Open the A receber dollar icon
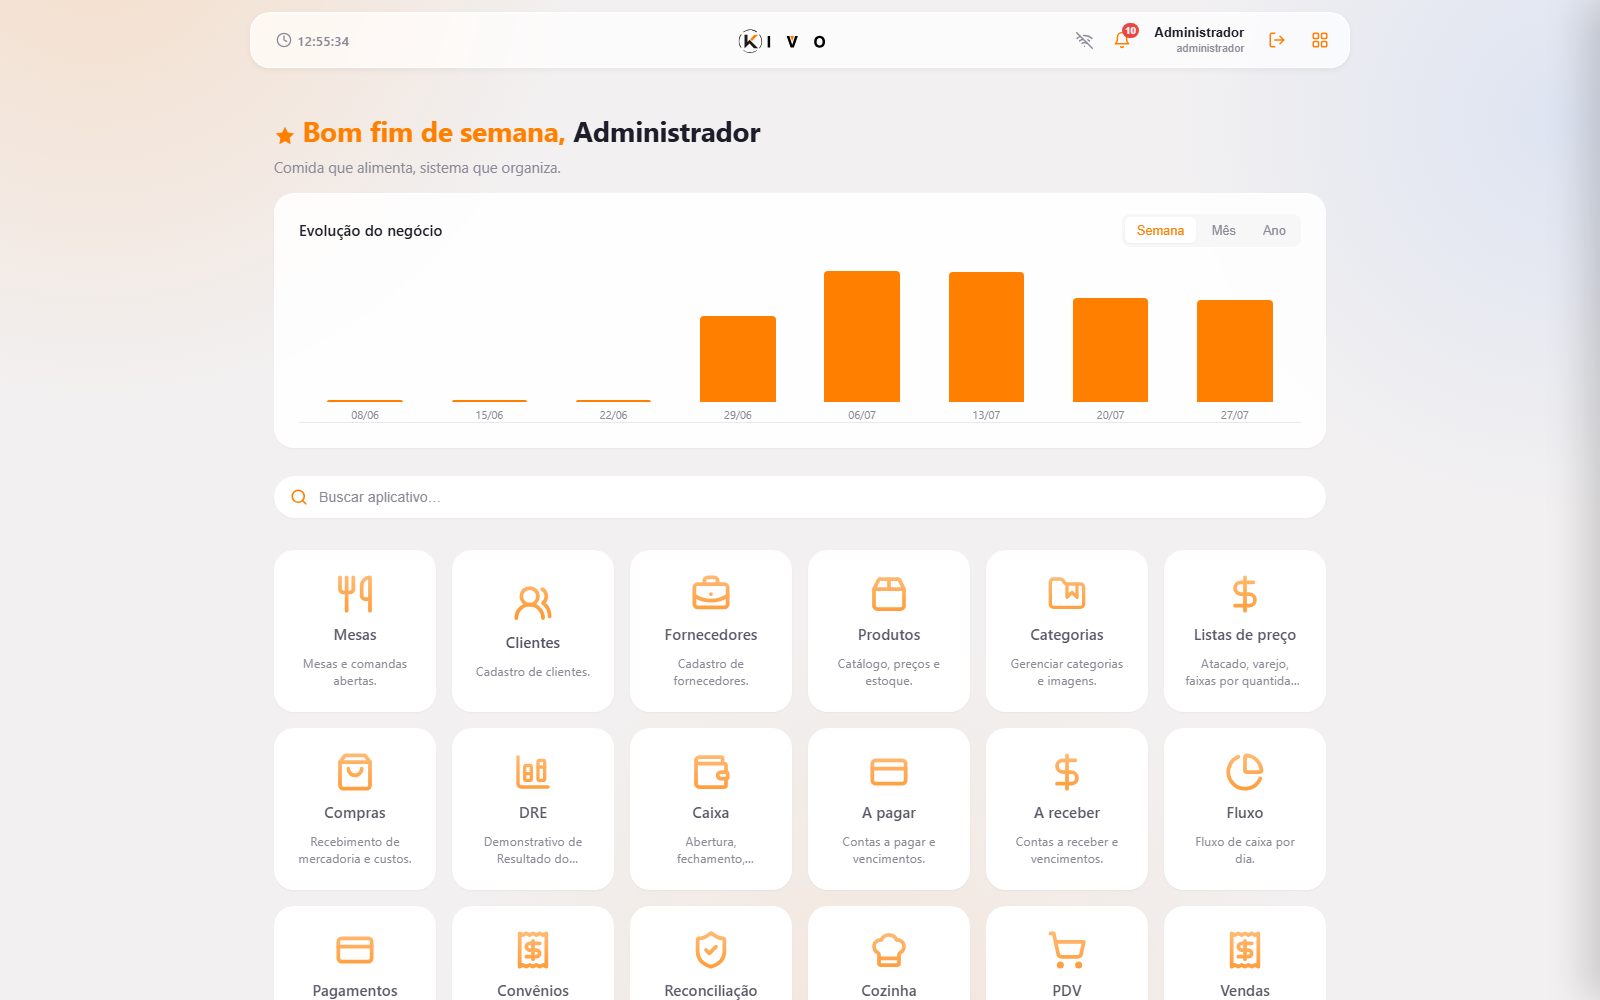The image size is (1600, 1000). pos(1067,772)
